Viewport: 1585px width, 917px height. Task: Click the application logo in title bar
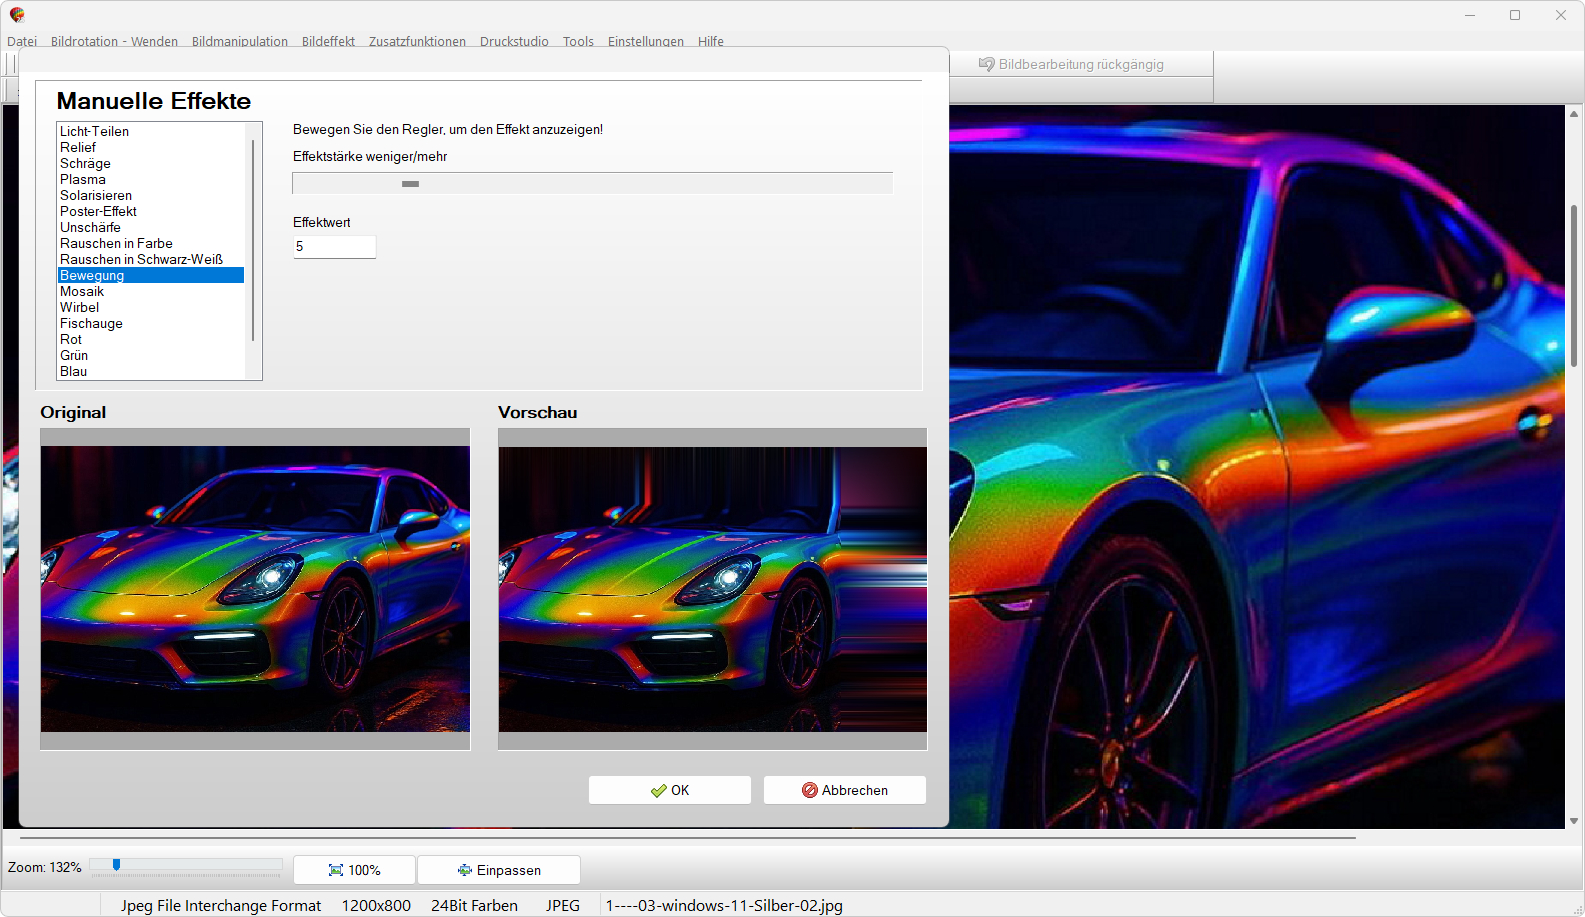(x=17, y=15)
